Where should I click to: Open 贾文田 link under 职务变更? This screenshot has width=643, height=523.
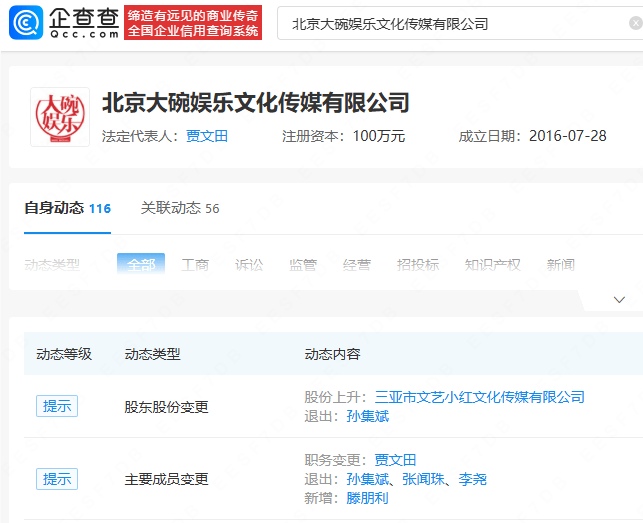point(395,460)
